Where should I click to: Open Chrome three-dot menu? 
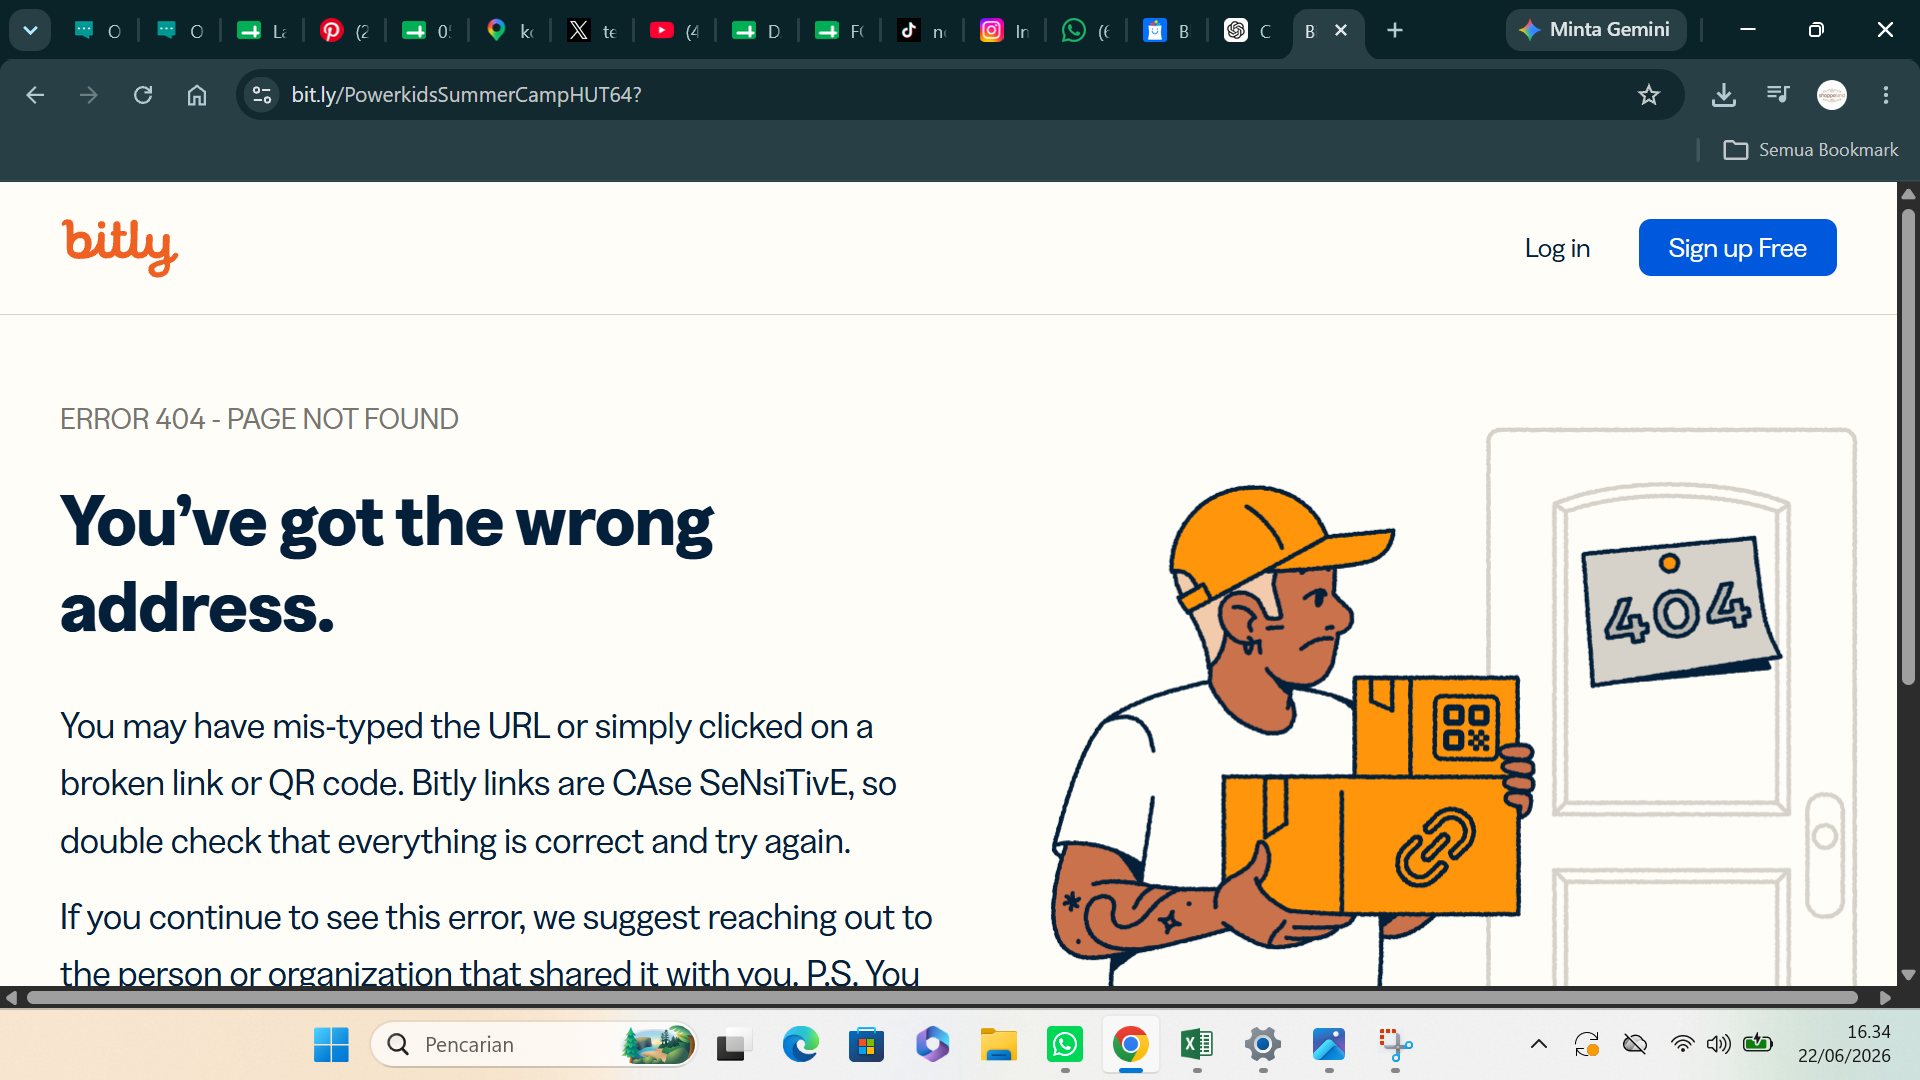click(x=1886, y=95)
